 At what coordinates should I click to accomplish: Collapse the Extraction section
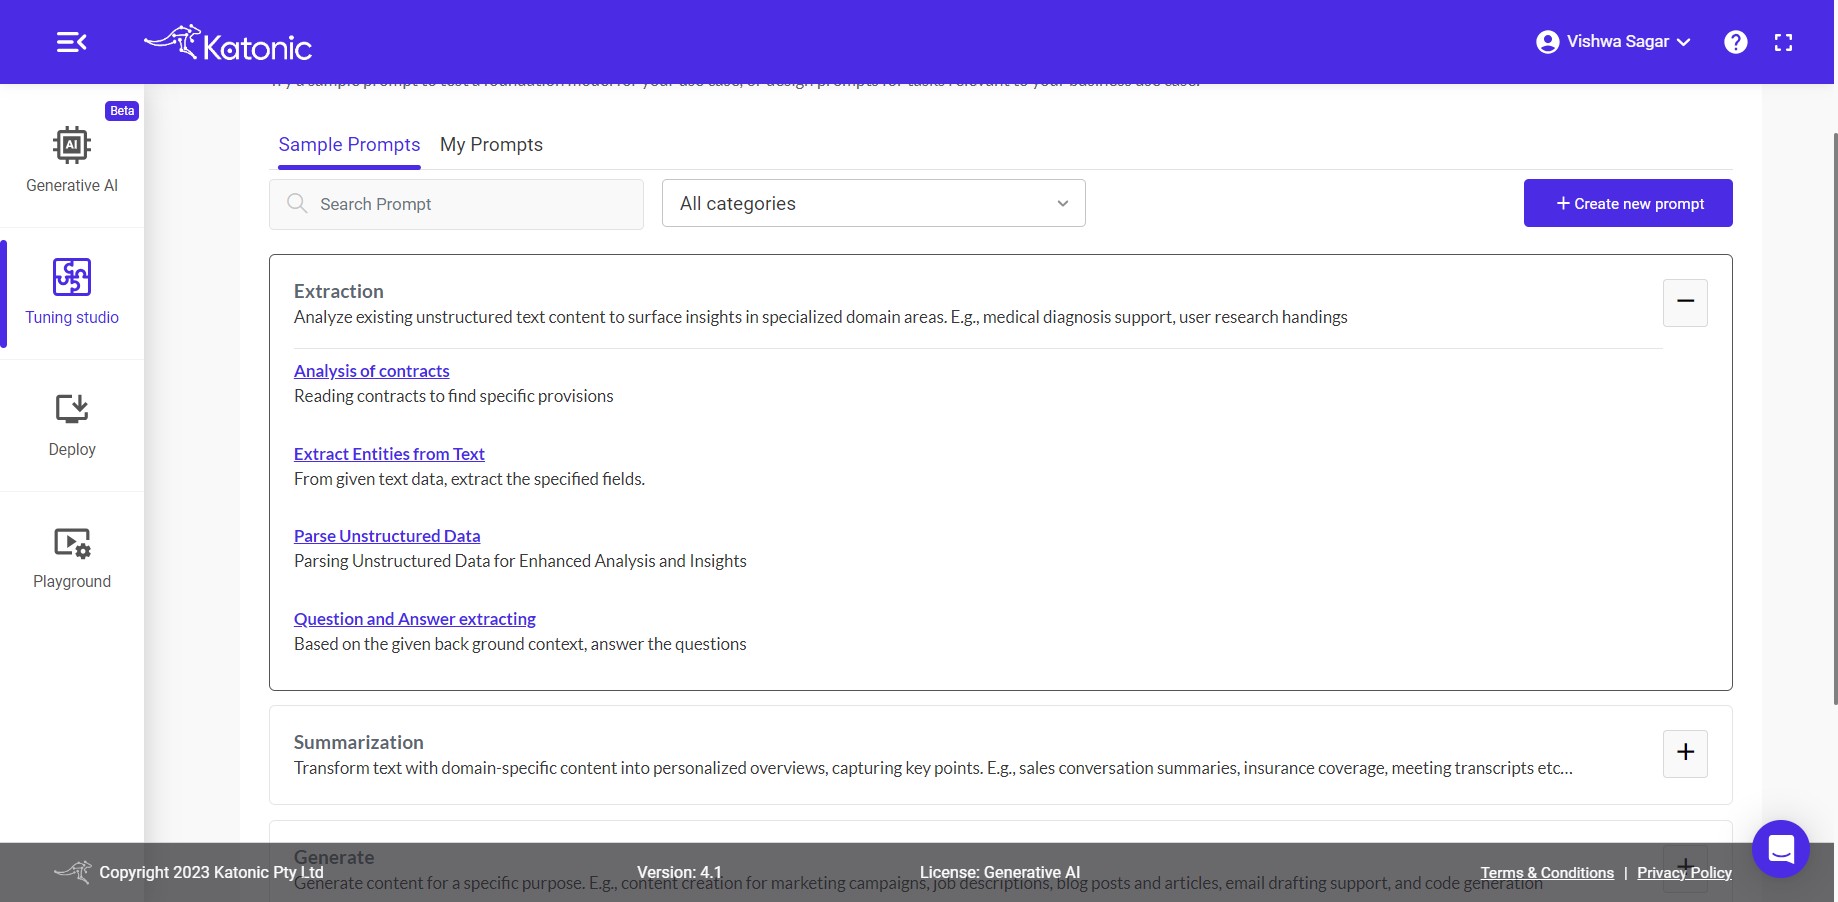coord(1685,302)
